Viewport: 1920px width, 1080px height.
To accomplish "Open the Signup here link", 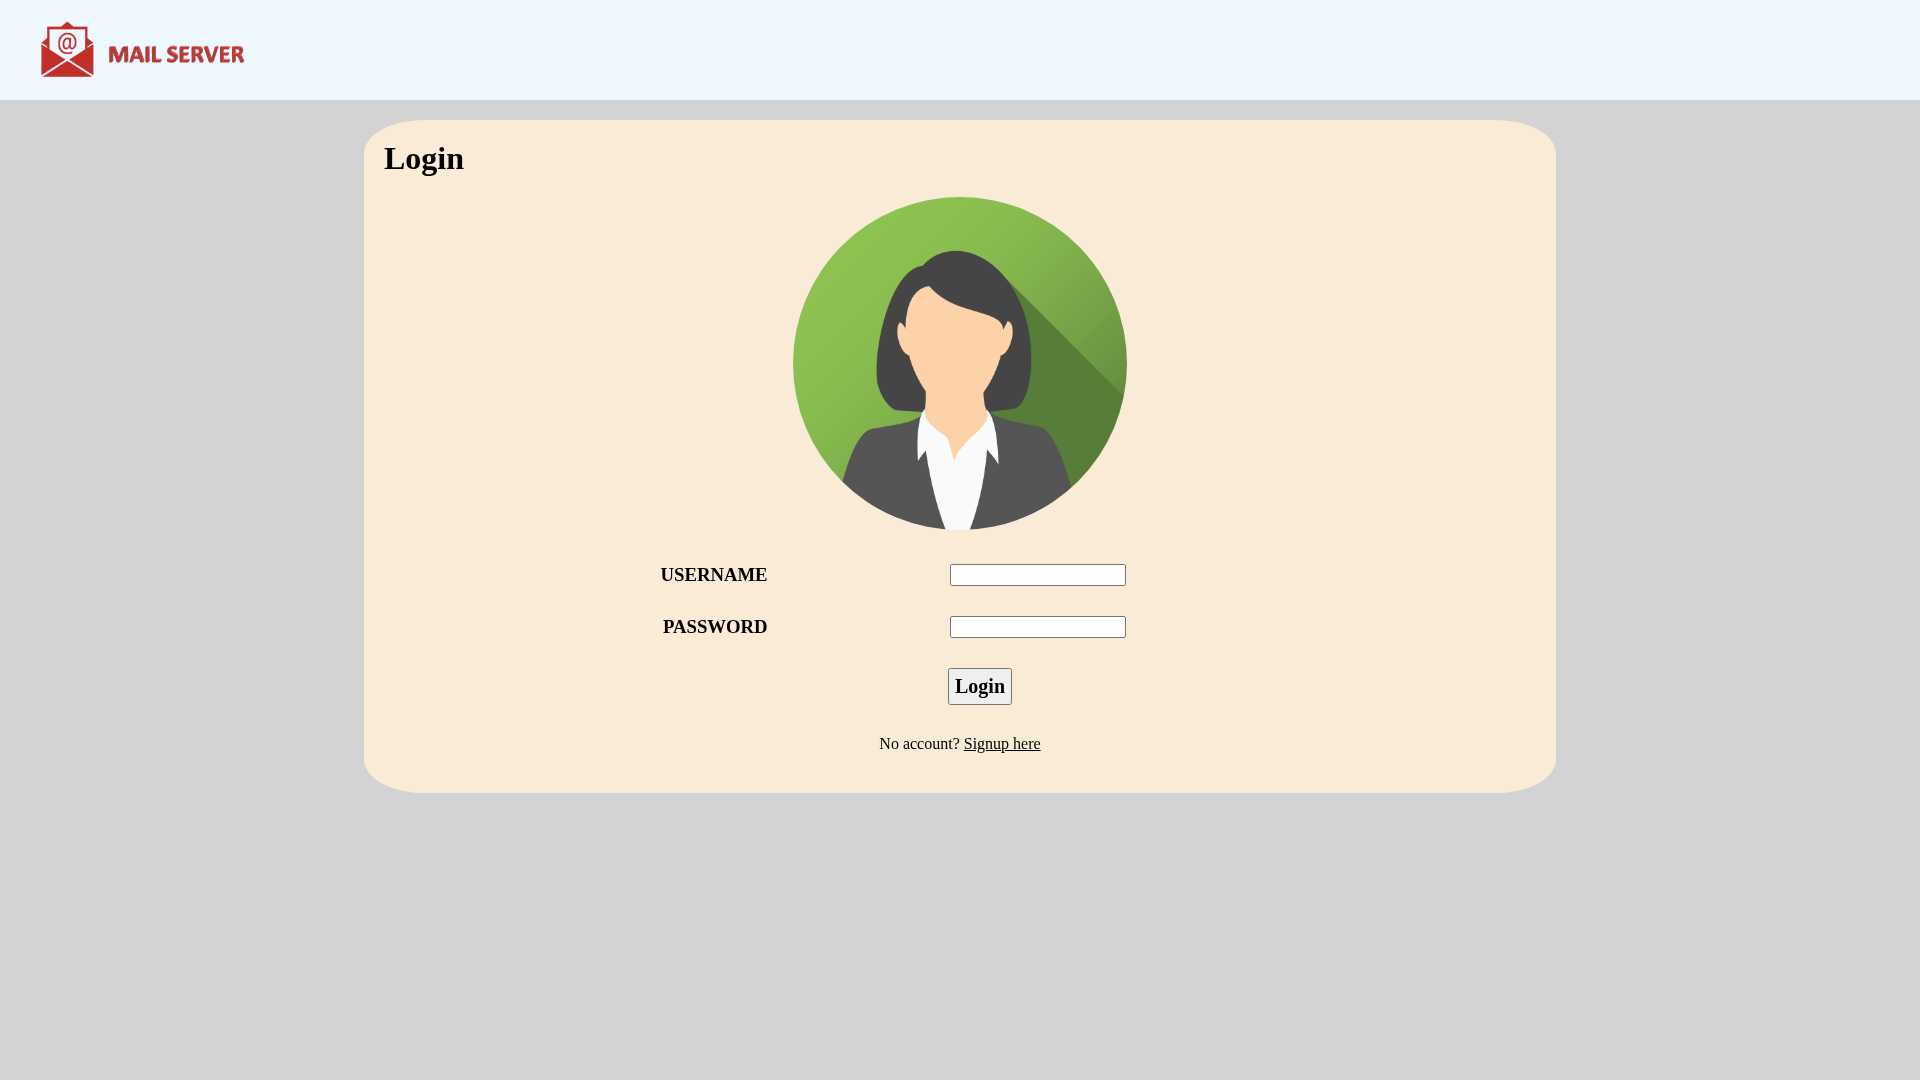I will 1001,743.
